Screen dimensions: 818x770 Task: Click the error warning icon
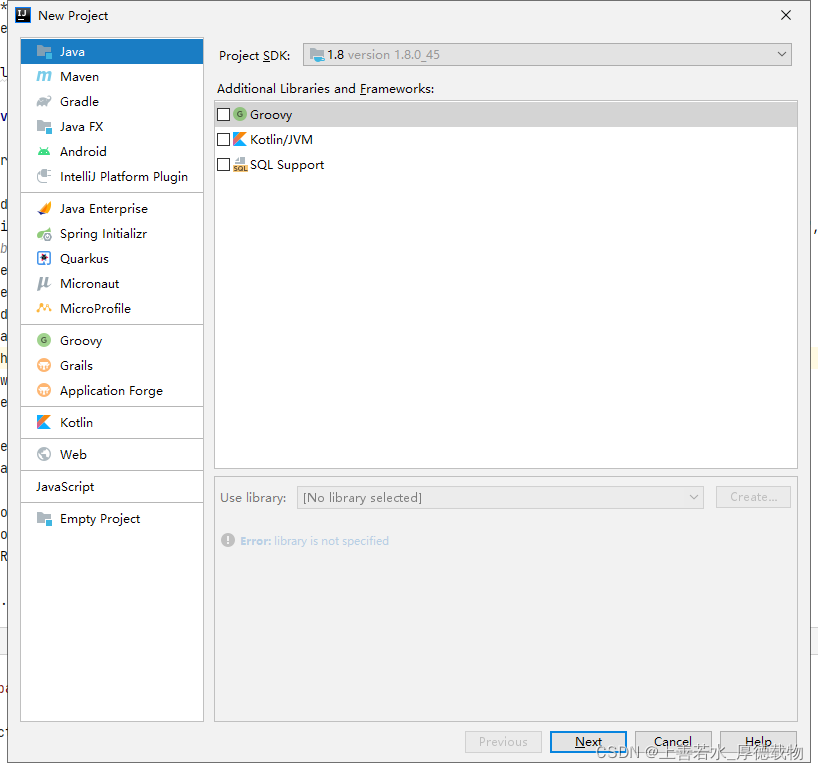(228, 540)
